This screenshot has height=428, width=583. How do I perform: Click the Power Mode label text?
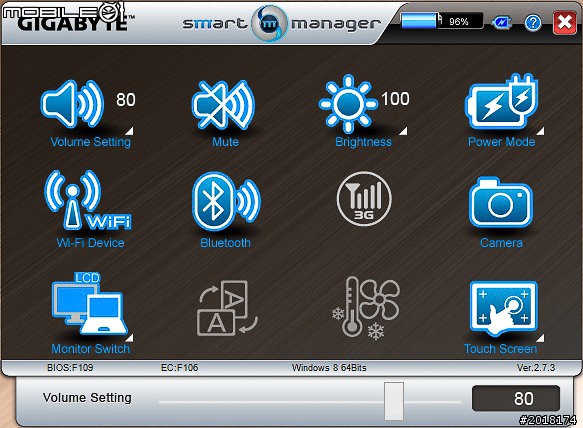(x=501, y=142)
